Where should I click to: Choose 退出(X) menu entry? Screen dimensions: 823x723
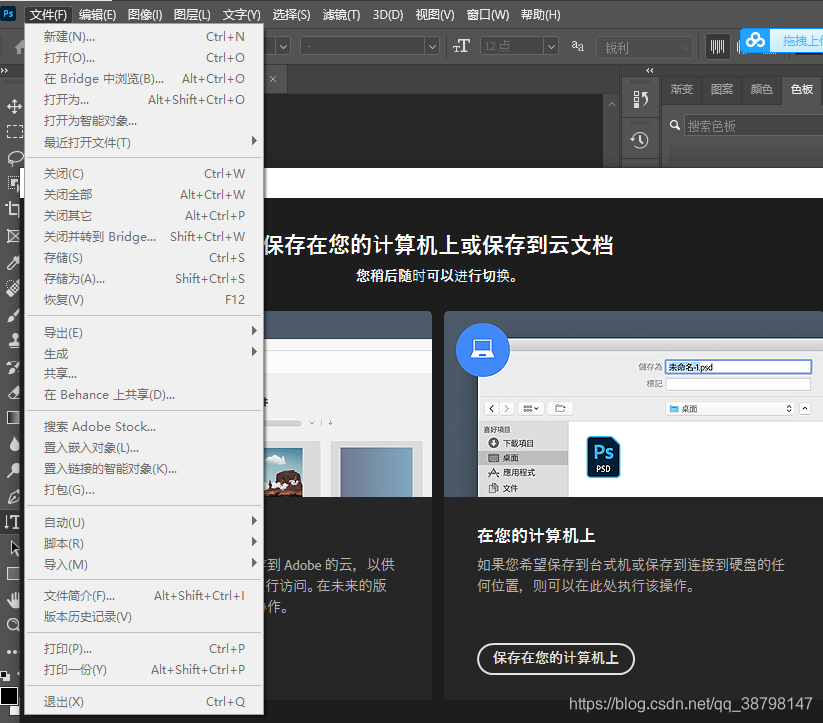(x=144, y=702)
